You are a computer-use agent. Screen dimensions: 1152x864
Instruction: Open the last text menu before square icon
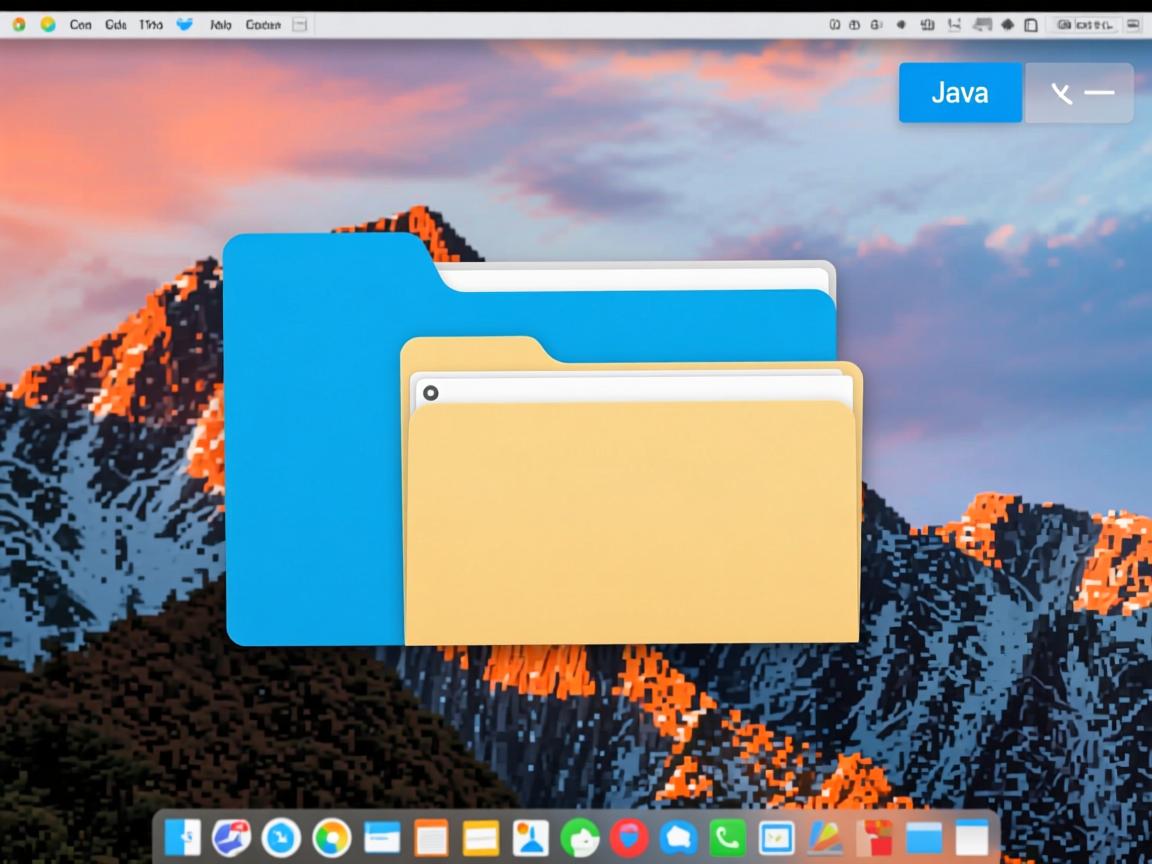point(263,24)
